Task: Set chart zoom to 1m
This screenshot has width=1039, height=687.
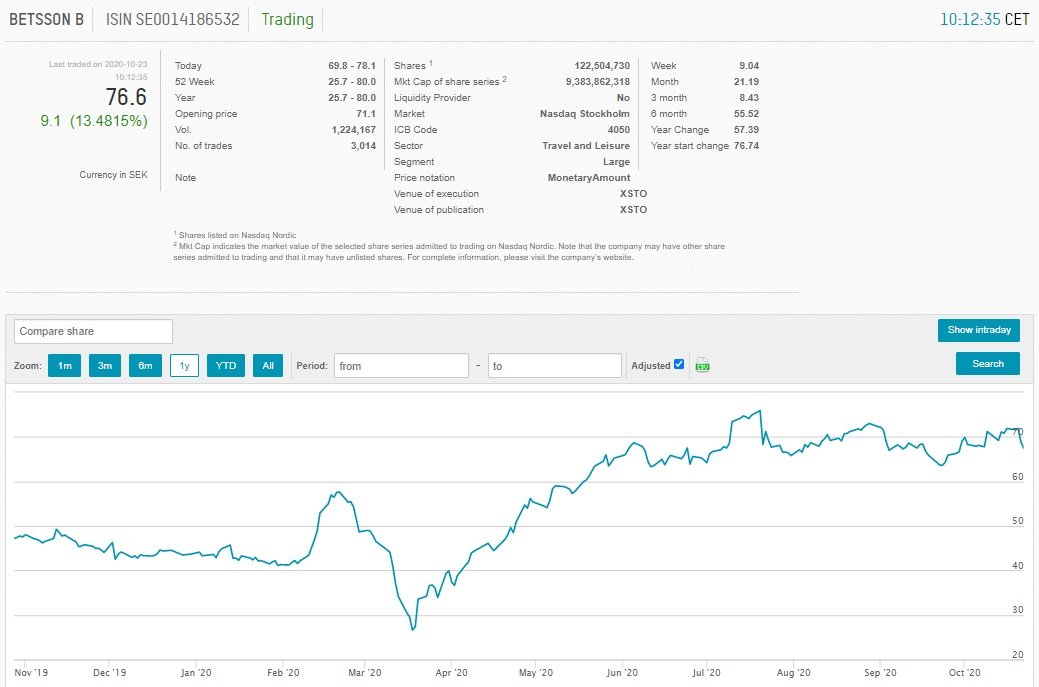Action: (64, 366)
